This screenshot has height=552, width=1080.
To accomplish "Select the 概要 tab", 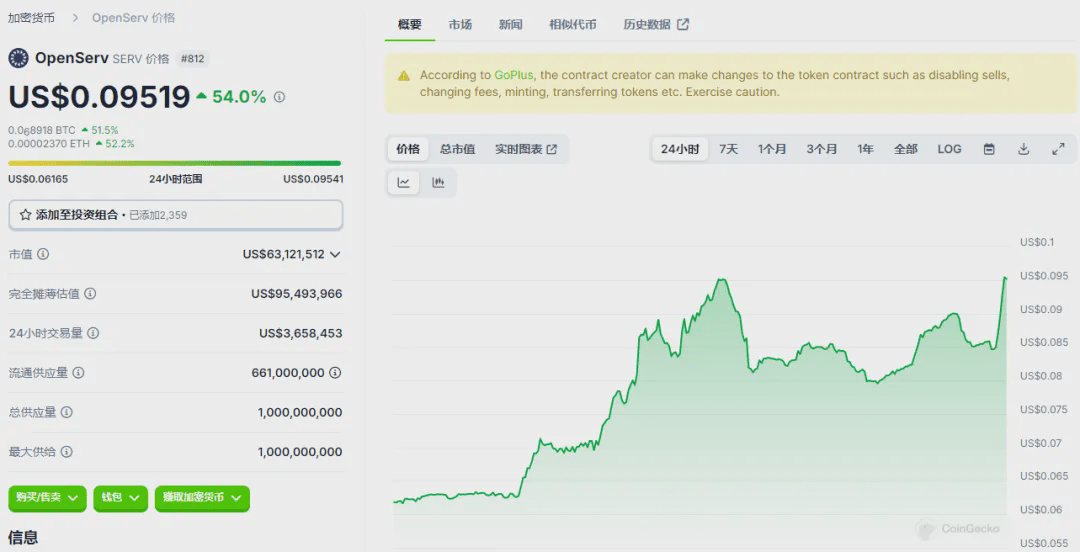I will click(410, 25).
